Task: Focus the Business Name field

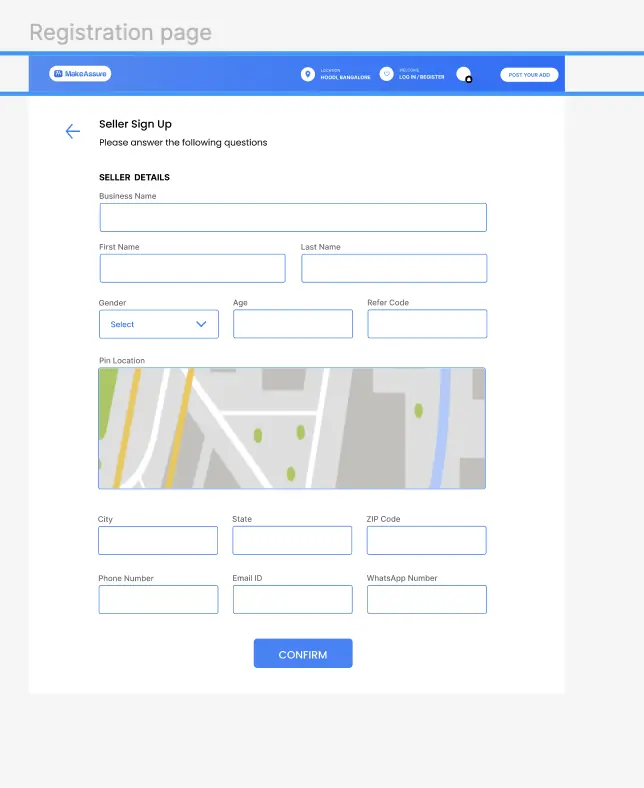Action: tap(293, 218)
